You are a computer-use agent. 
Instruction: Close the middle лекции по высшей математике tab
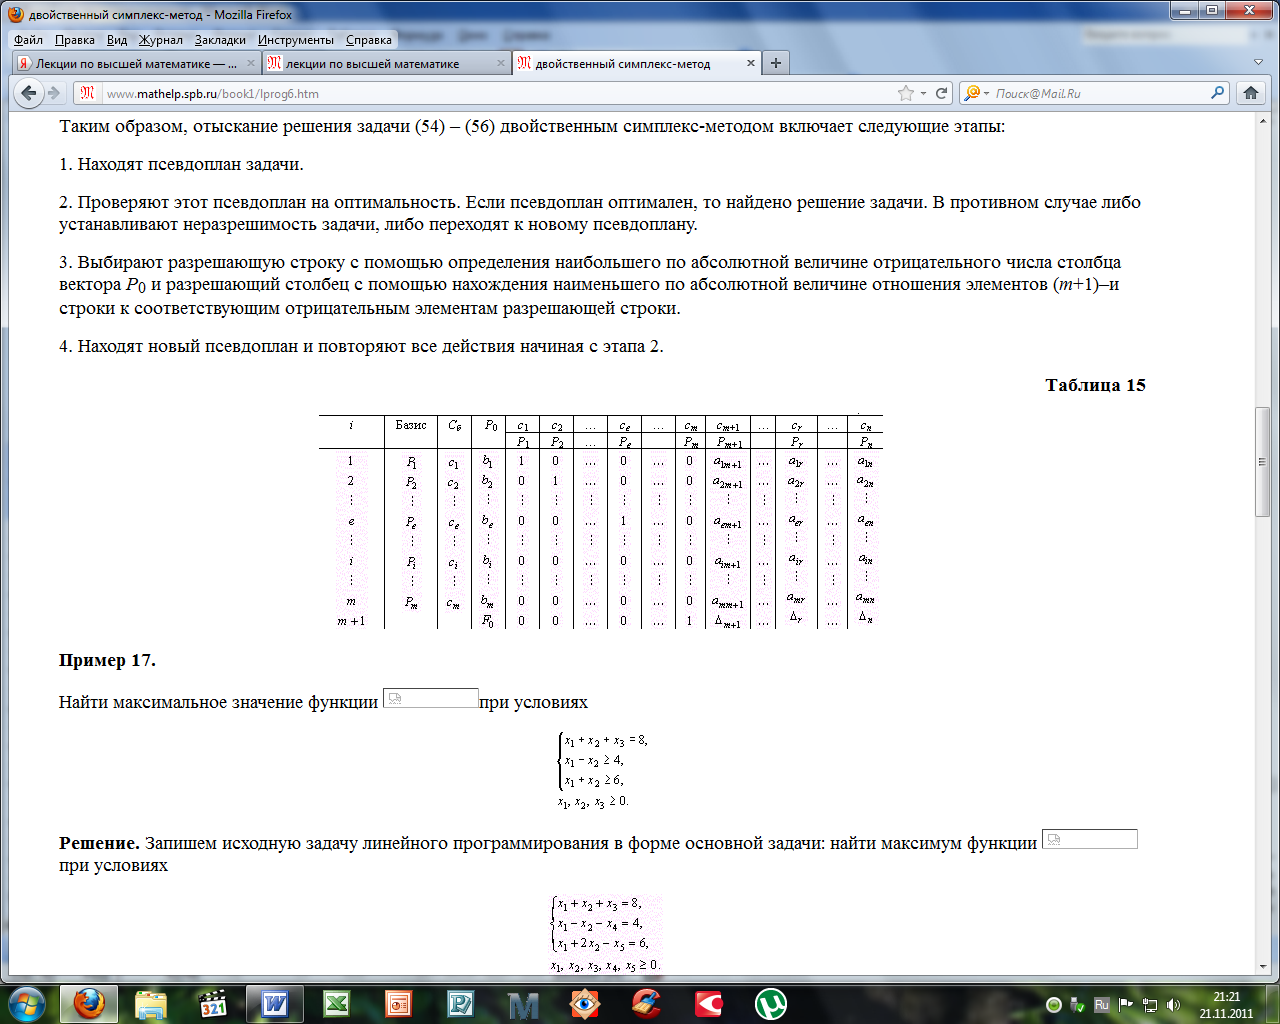[501, 63]
